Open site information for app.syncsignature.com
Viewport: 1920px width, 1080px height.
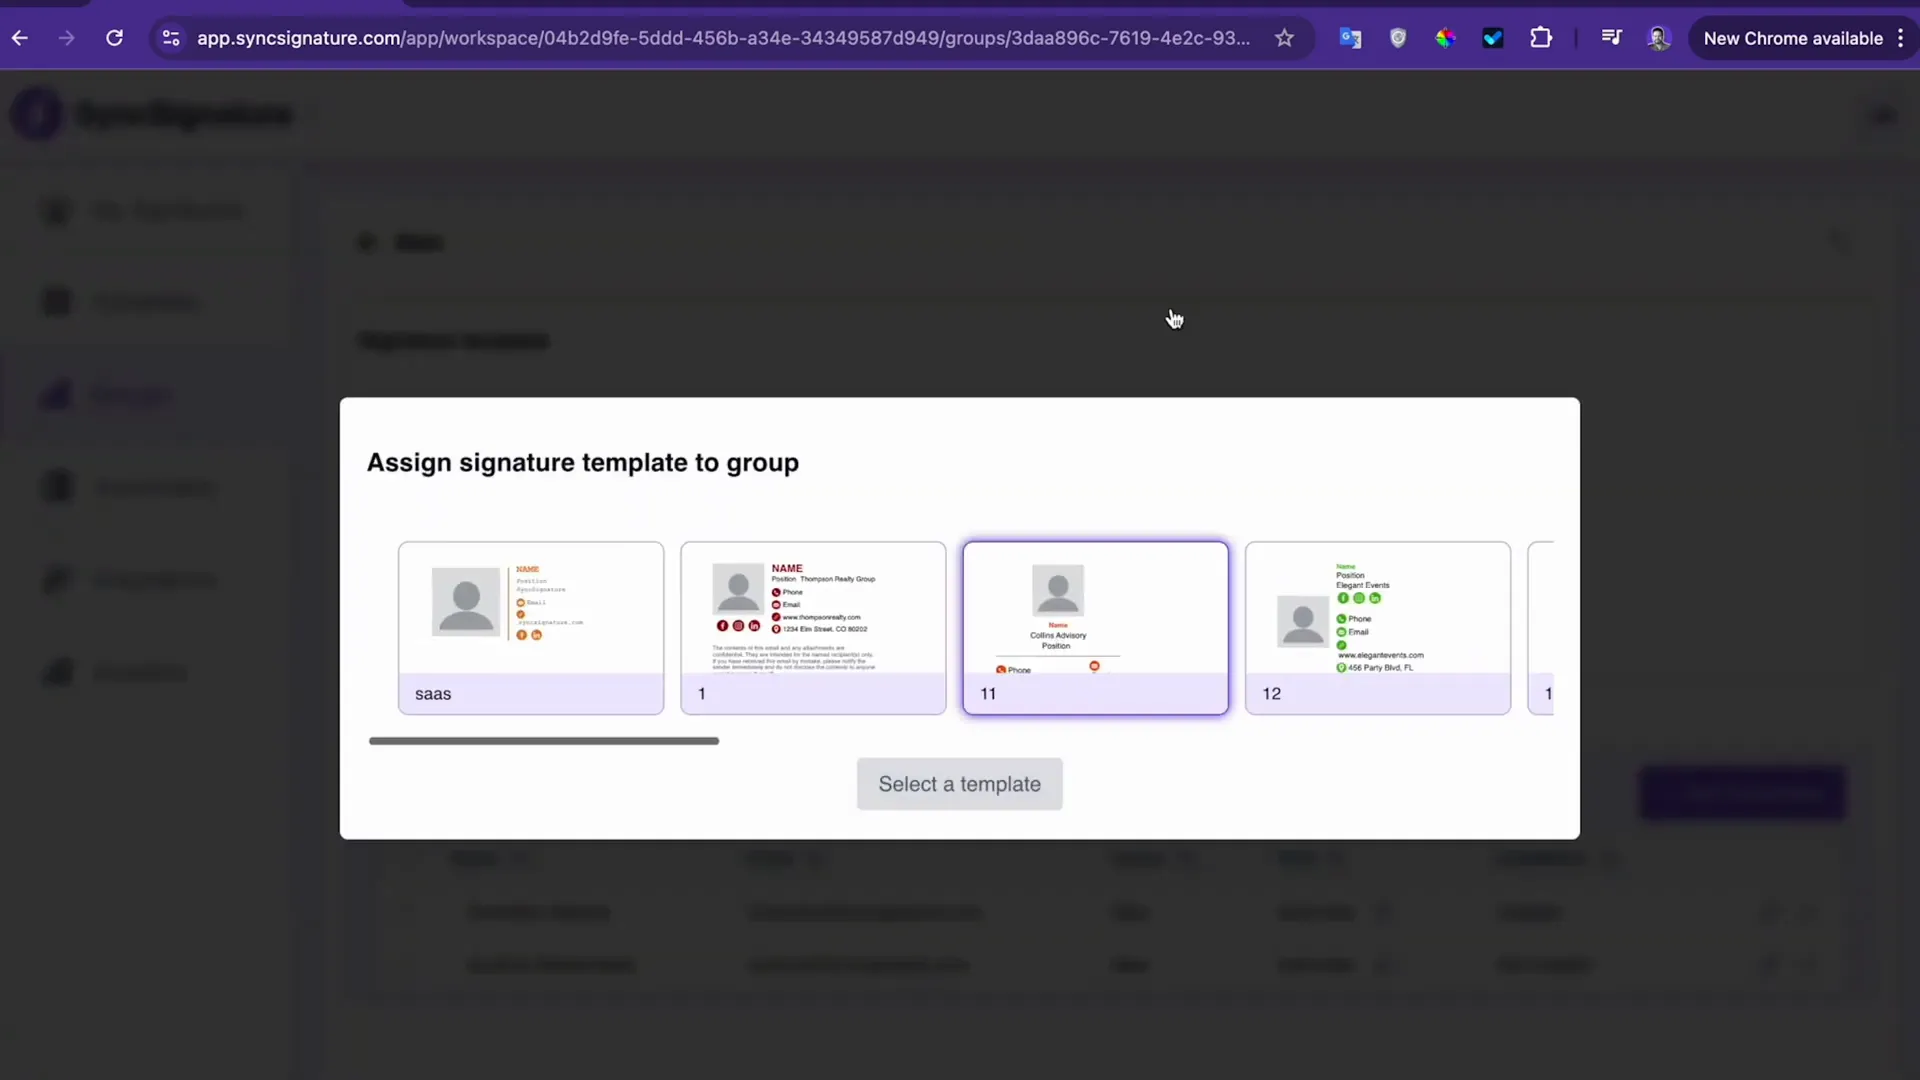(171, 38)
